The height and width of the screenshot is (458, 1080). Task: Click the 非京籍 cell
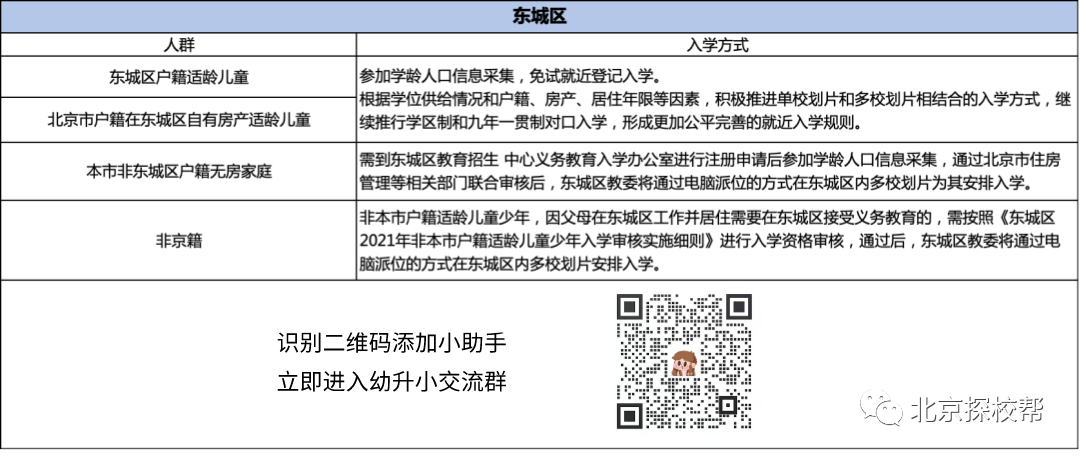[x=178, y=240]
